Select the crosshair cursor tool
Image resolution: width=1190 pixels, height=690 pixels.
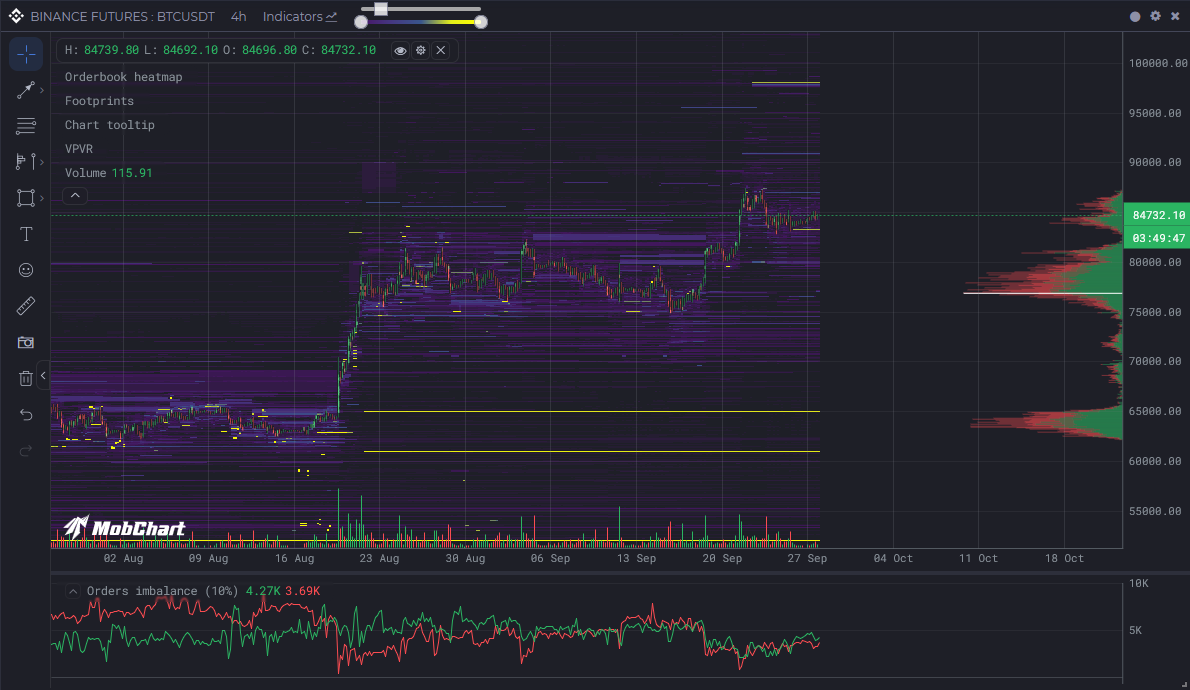coord(26,54)
